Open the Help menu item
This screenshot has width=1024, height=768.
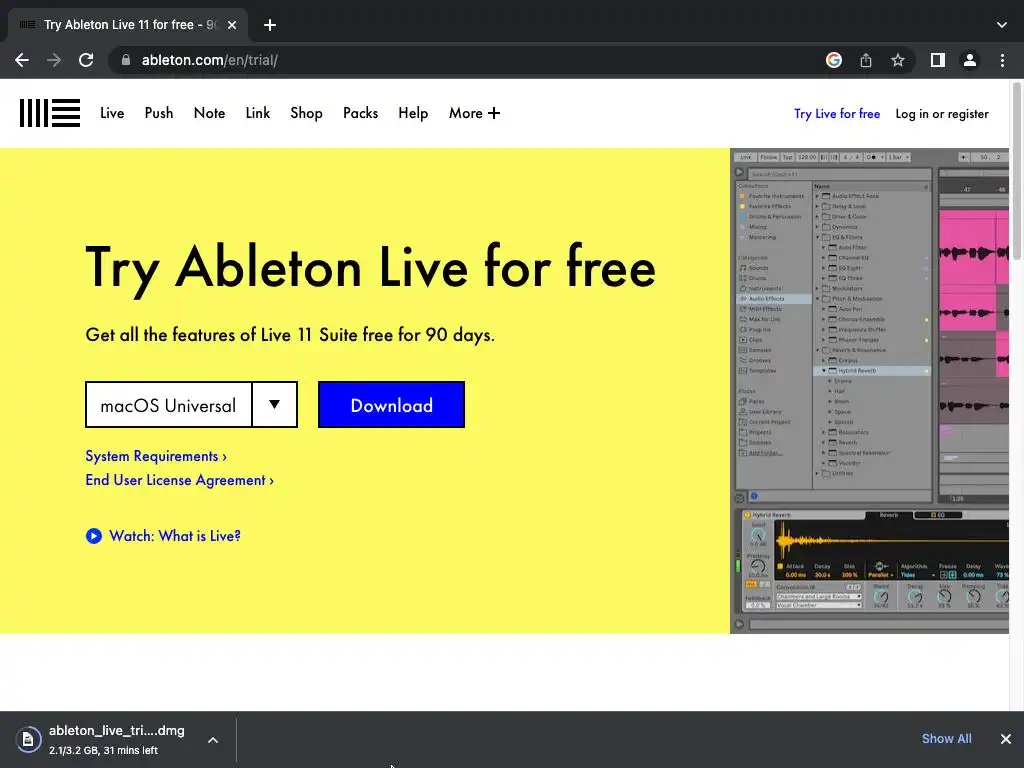[x=413, y=113]
